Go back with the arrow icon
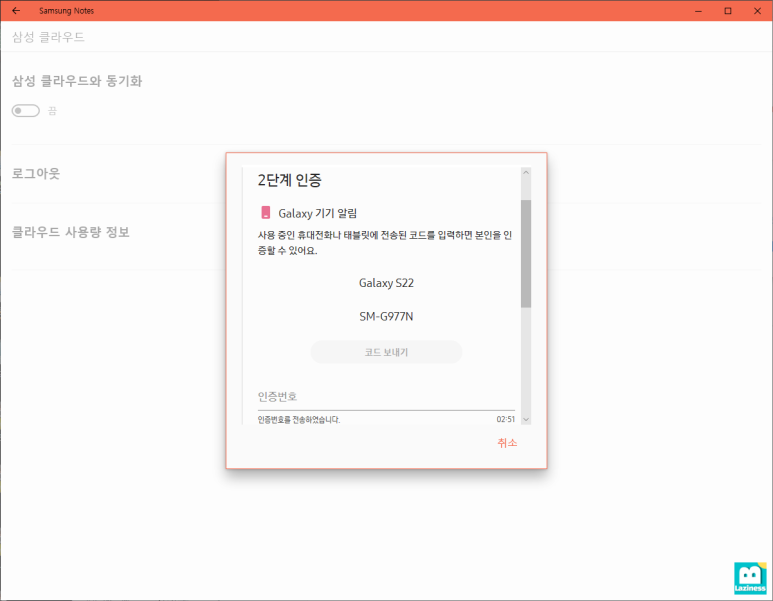The height and width of the screenshot is (601, 773). coord(16,10)
